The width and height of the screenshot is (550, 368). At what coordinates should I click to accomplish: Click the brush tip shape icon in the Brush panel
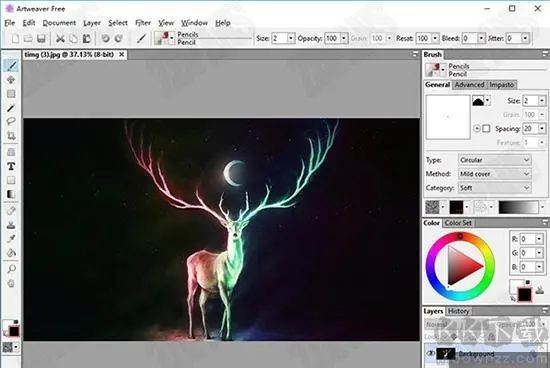pos(478,101)
